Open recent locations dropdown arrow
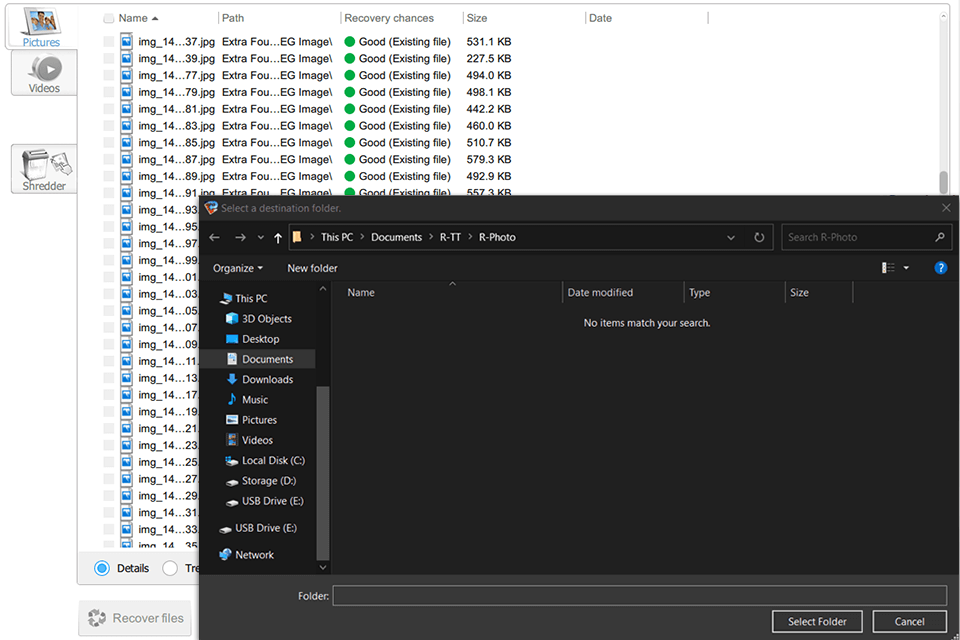Viewport: 960px width, 640px height. click(261, 238)
